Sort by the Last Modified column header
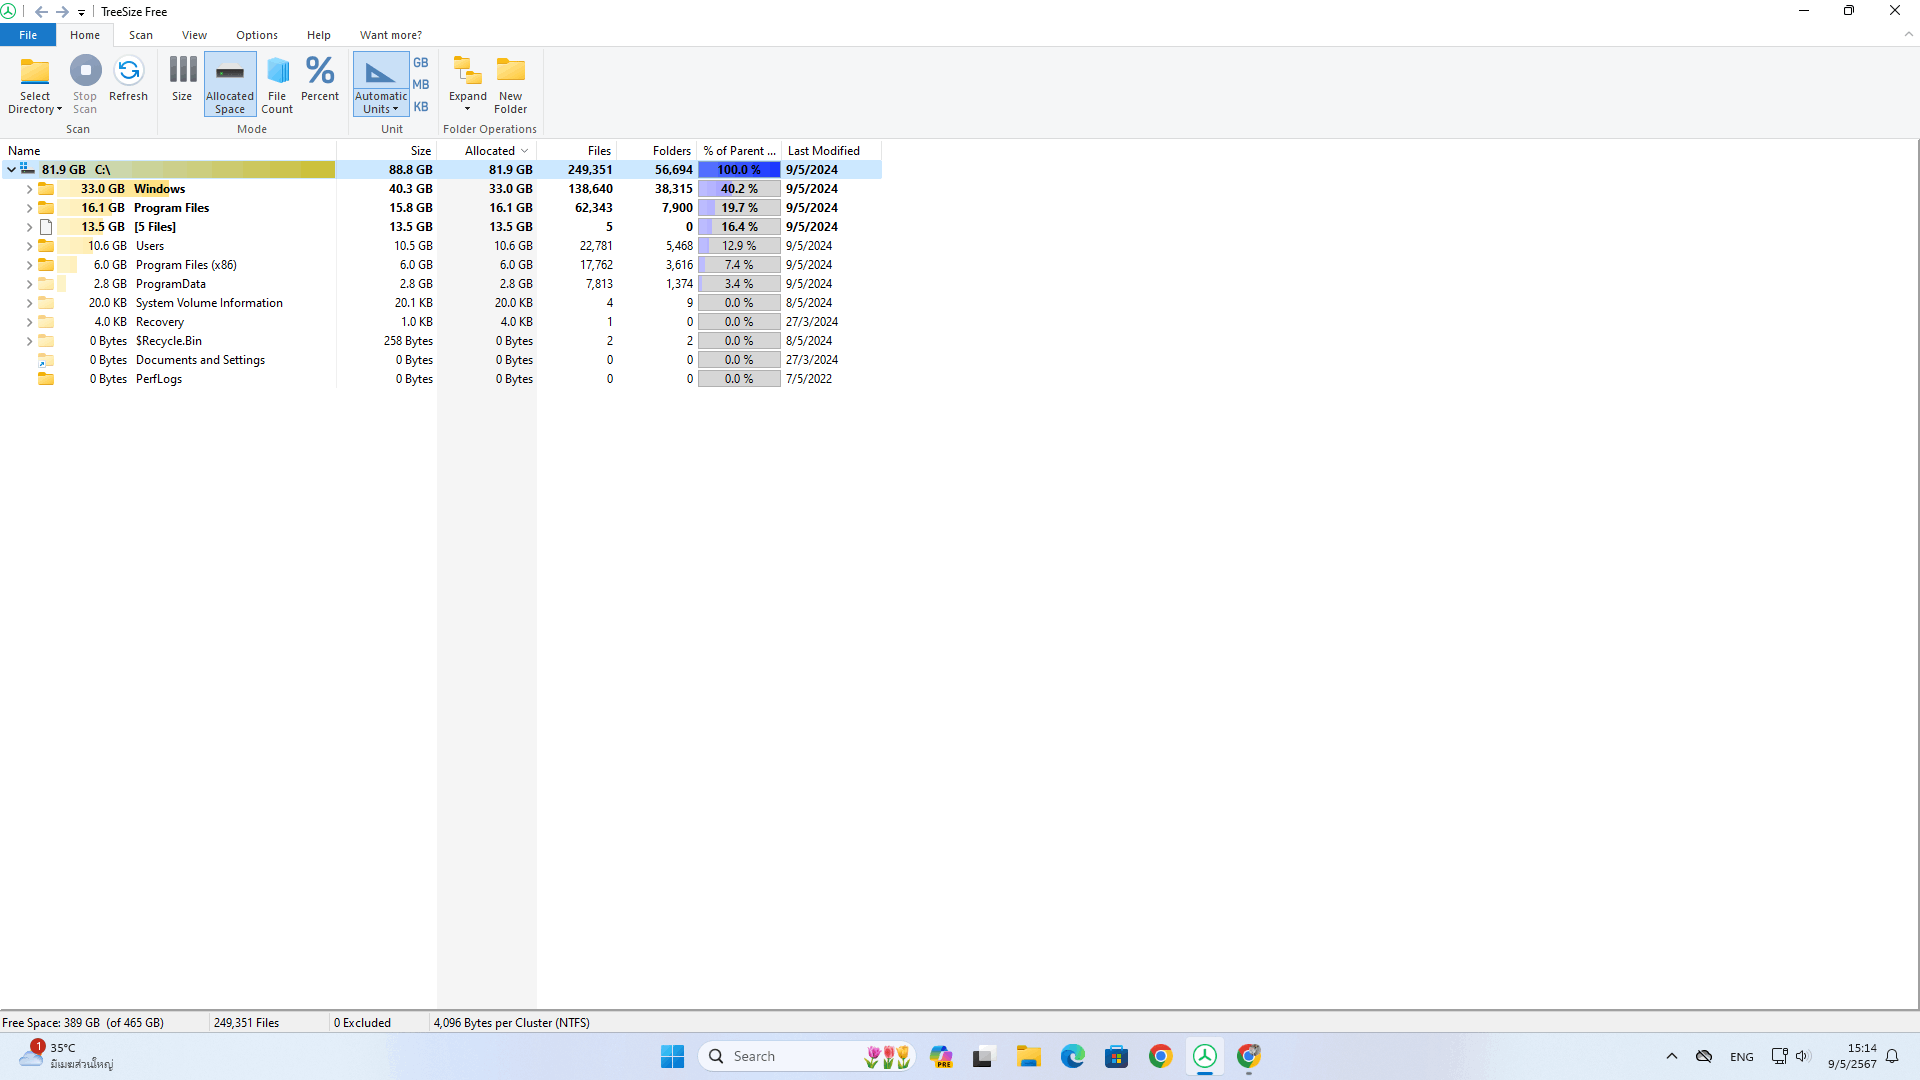 coord(823,151)
